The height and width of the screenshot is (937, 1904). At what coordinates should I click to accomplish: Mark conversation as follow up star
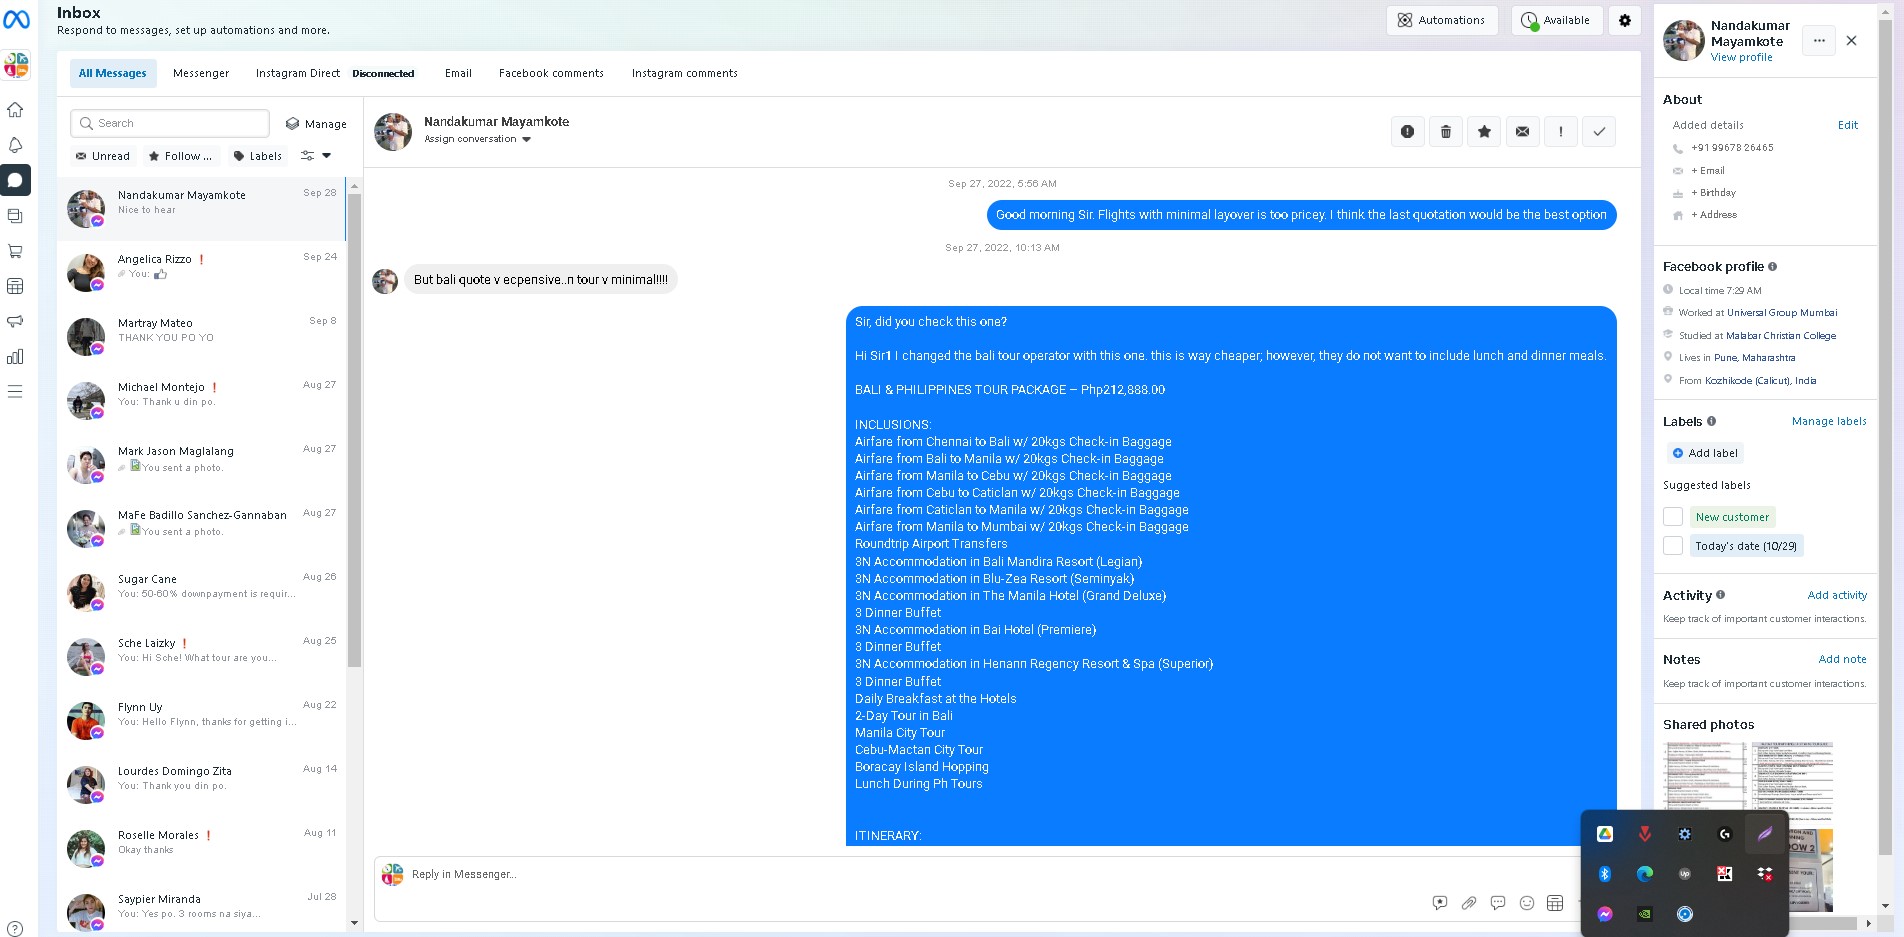pyautogui.click(x=1484, y=131)
